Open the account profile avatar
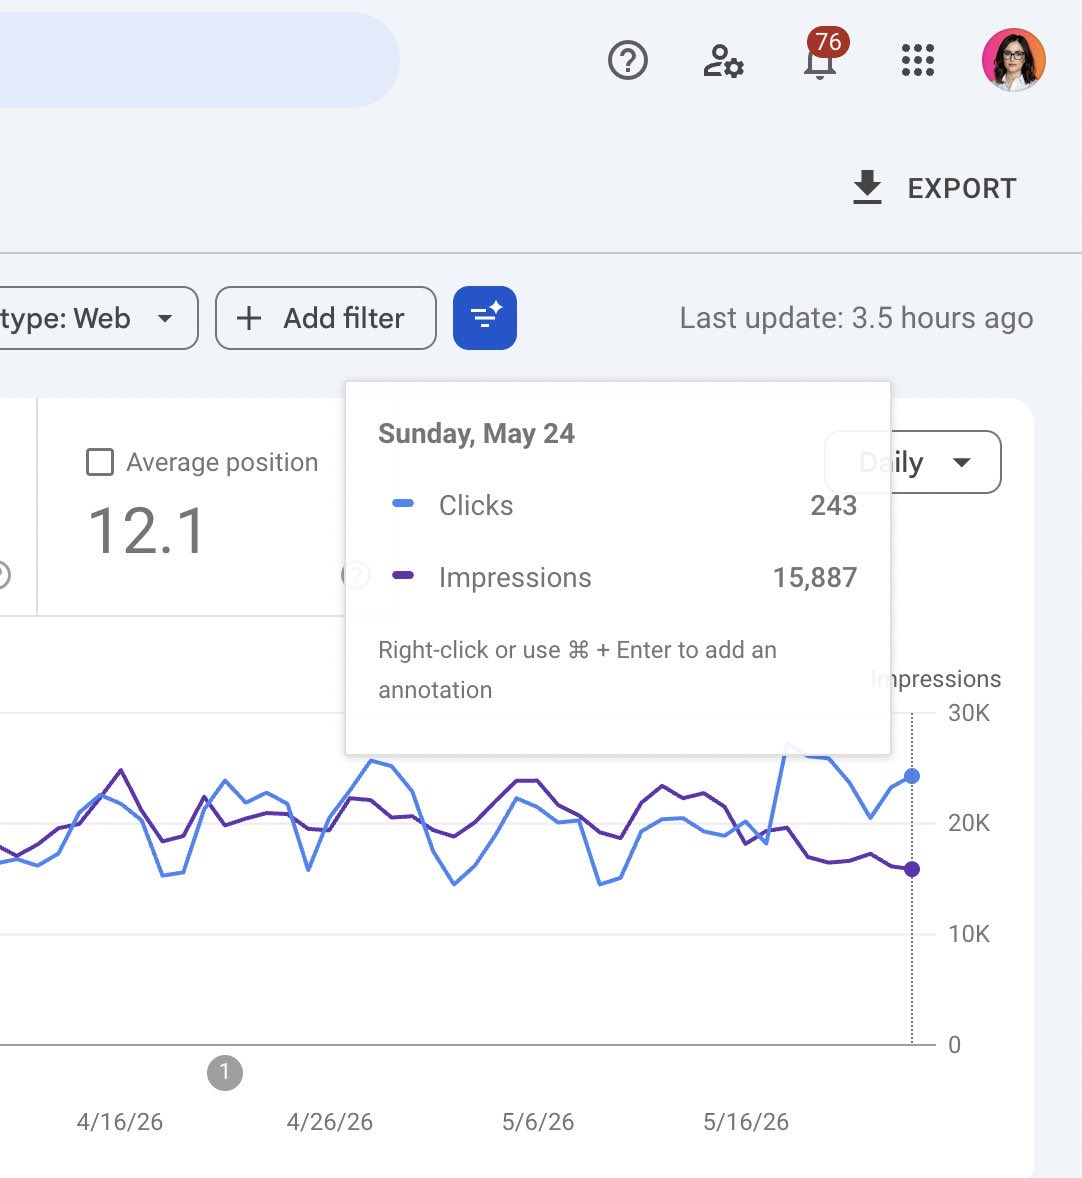The image size is (1082, 1178). pyautogui.click(x=1014, y=60)
